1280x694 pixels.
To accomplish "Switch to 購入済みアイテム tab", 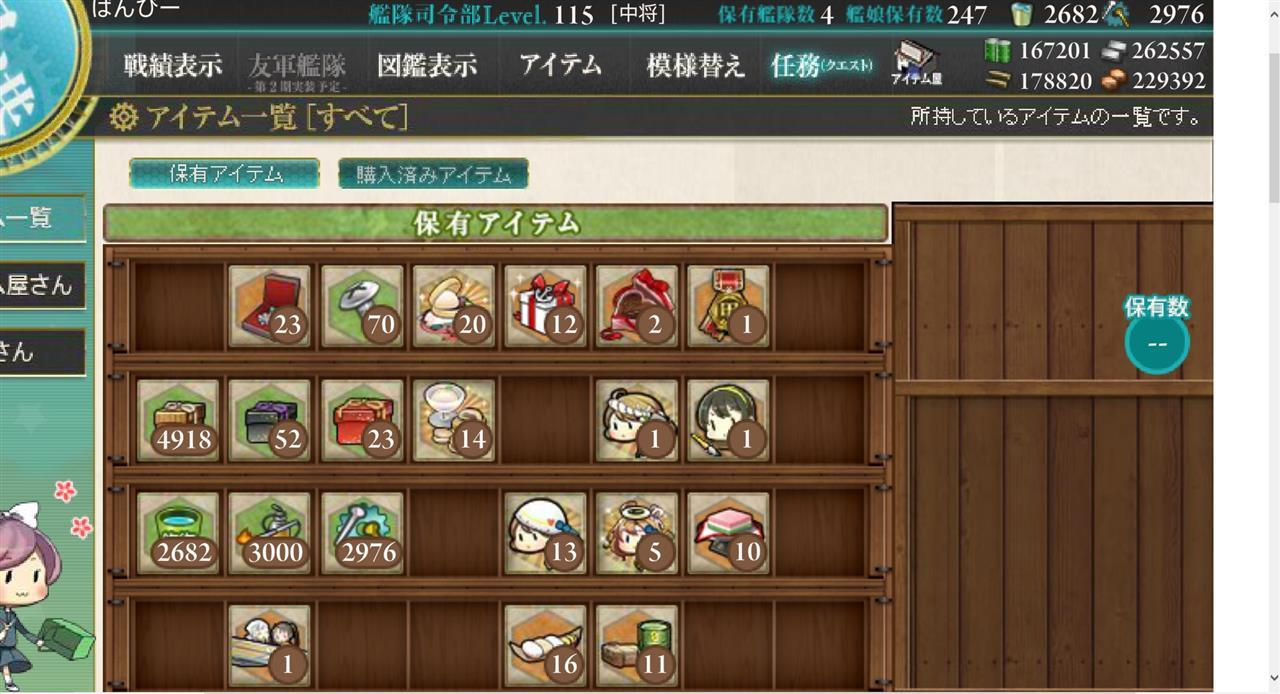I will click(434, 174).
